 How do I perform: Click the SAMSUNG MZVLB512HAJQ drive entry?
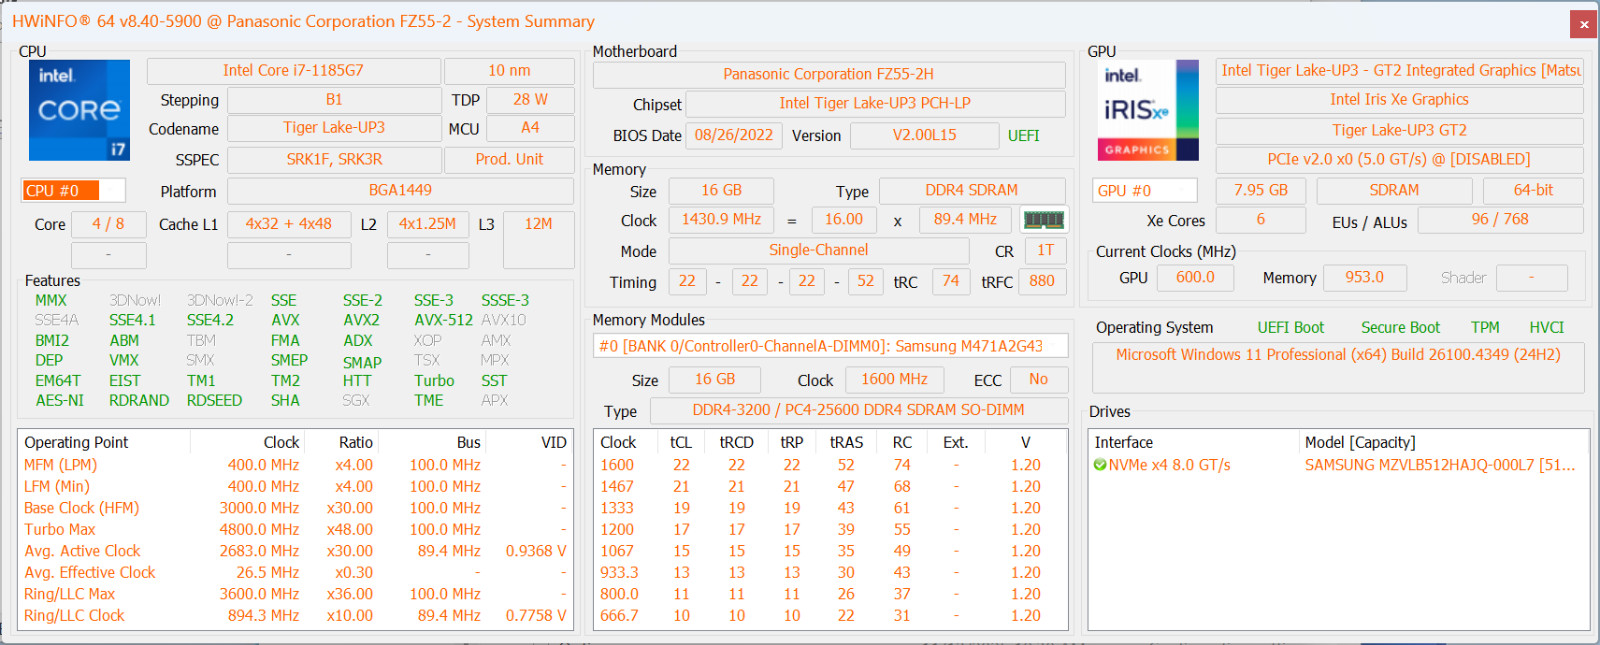[x=1440, y=465]
